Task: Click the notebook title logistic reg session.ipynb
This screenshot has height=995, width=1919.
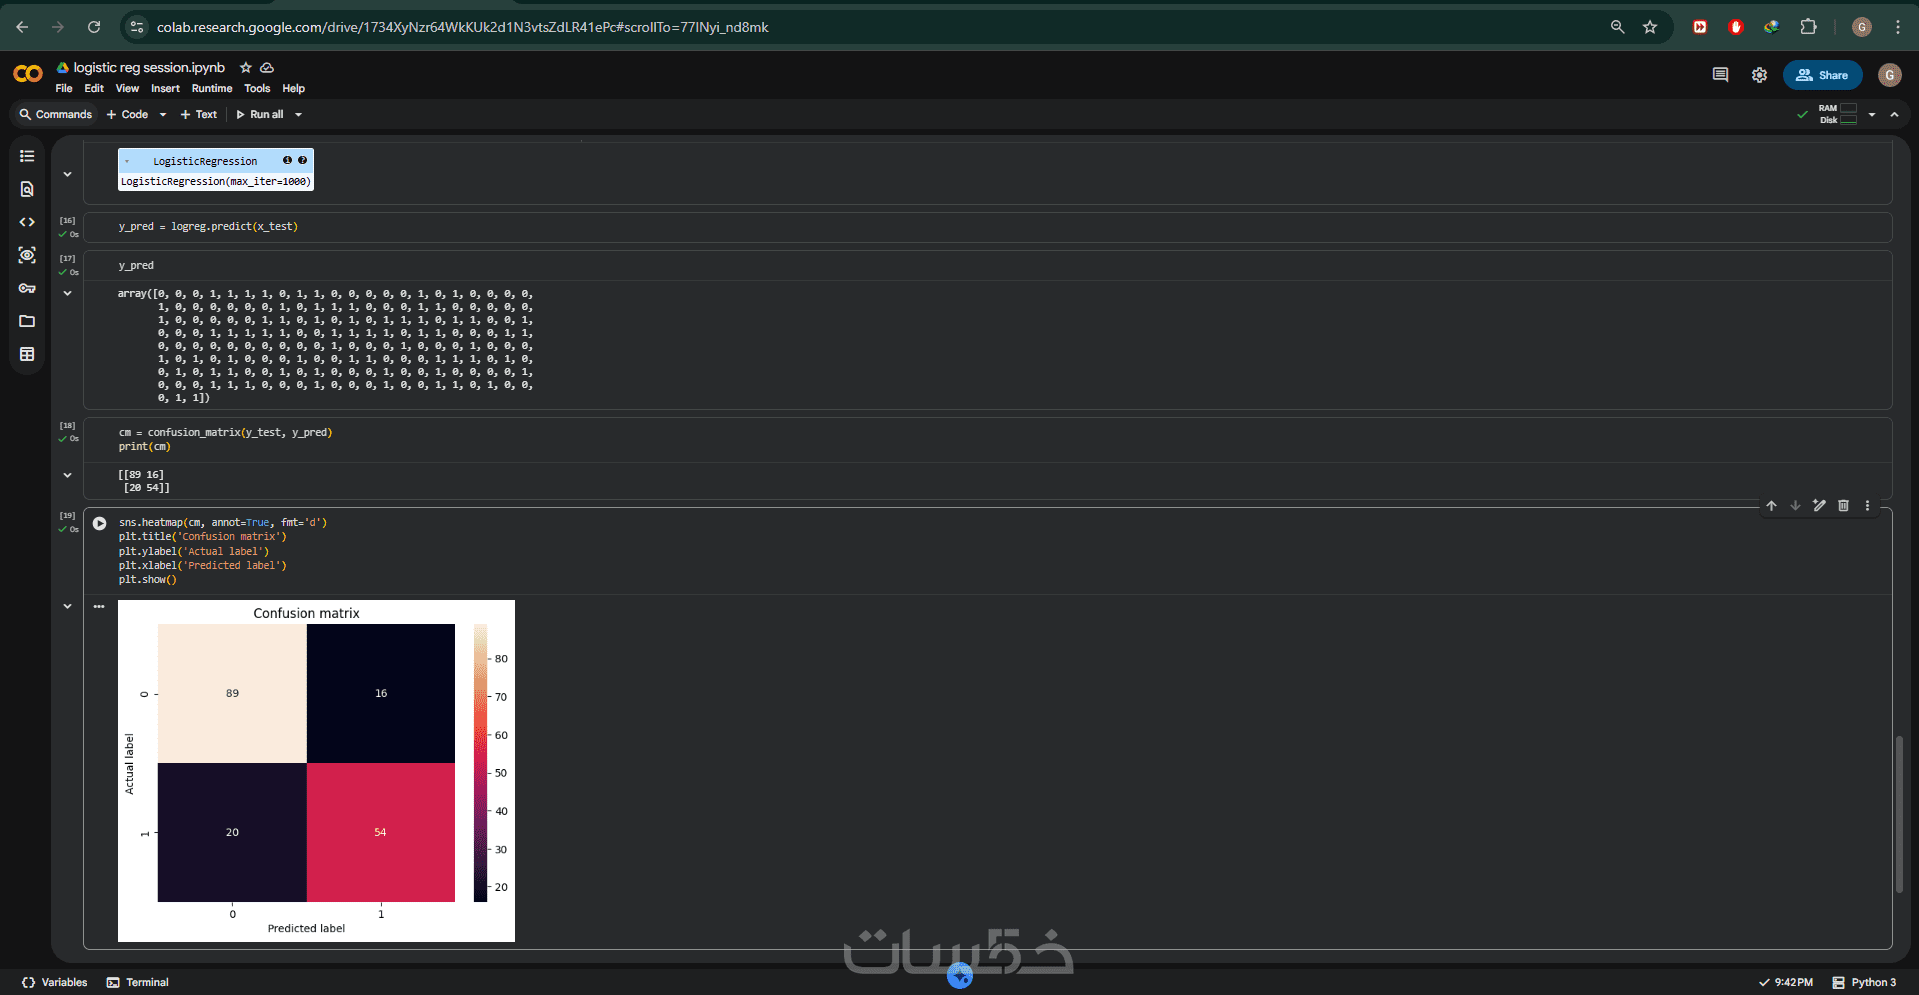Action: (149, 68)
